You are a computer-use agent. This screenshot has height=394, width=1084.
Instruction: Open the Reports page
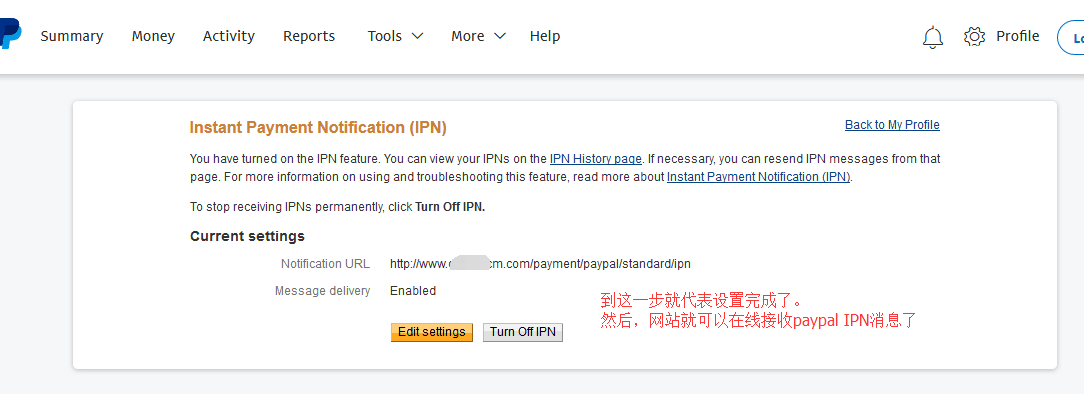pyautogui.click(x=309, y=36)
